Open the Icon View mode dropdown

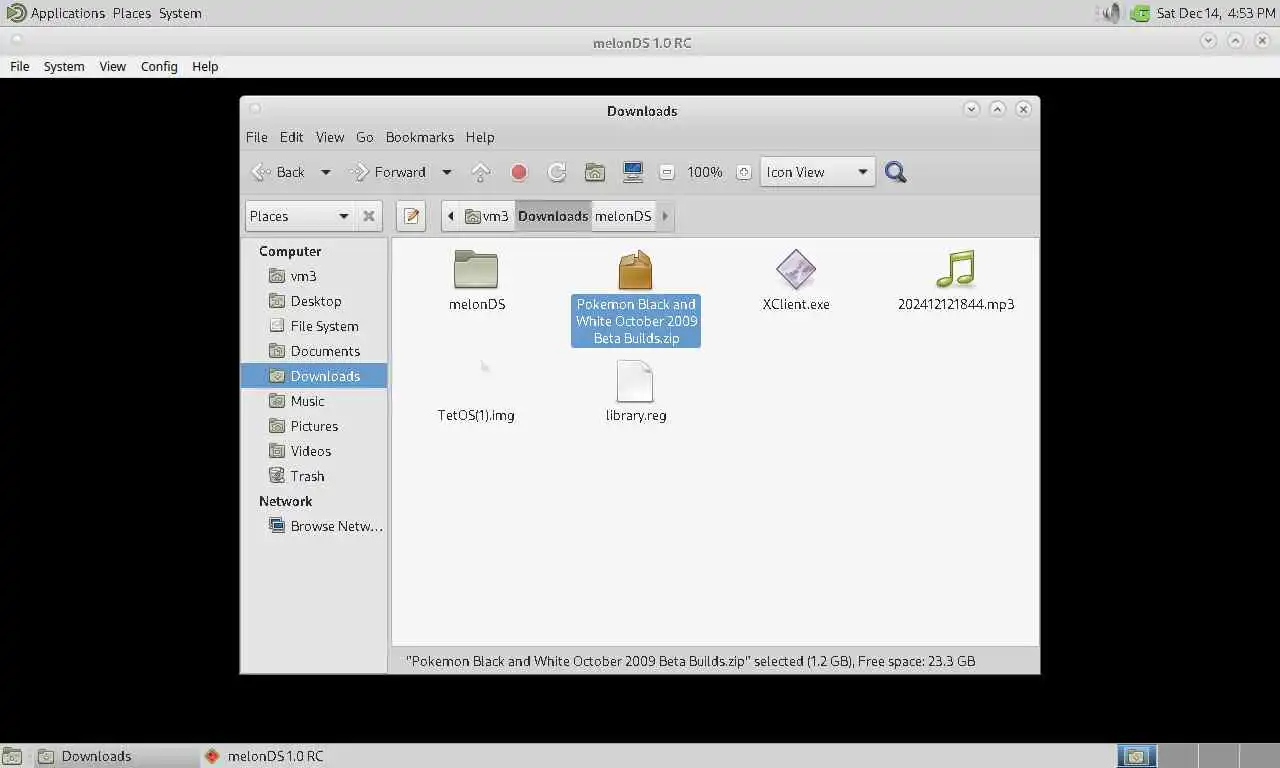pyautogui.click(x=818, y=172)
